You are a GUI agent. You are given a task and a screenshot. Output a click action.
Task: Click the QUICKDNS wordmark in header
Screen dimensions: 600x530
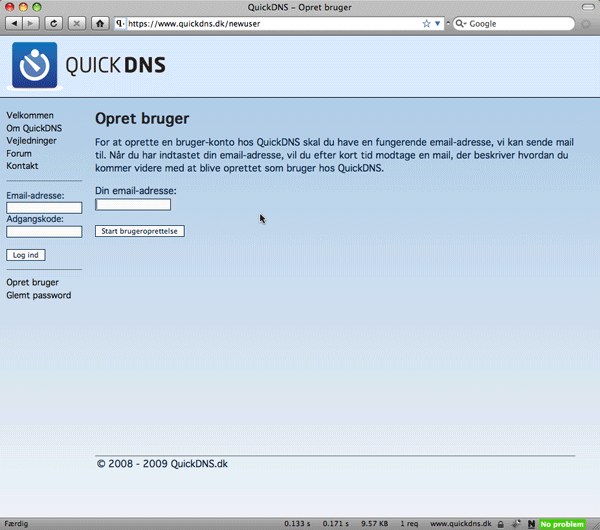point(116,65)
